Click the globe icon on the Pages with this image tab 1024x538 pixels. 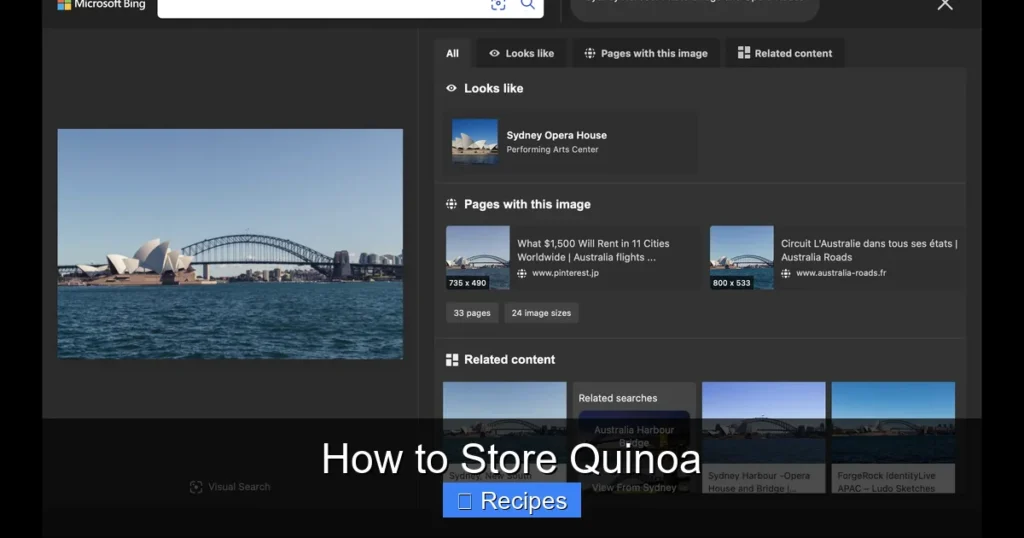pyautogui.click(x=590, y=54)
